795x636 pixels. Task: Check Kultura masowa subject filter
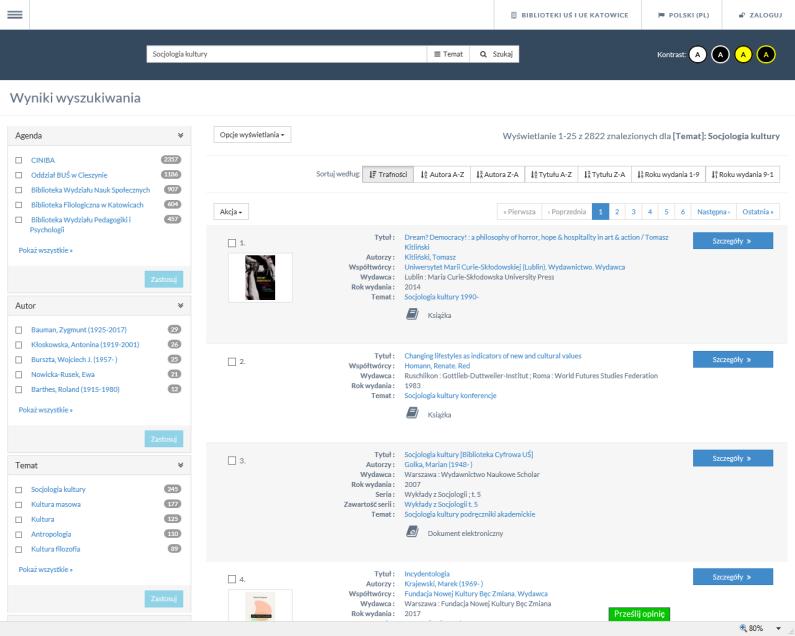pos(19,505)
